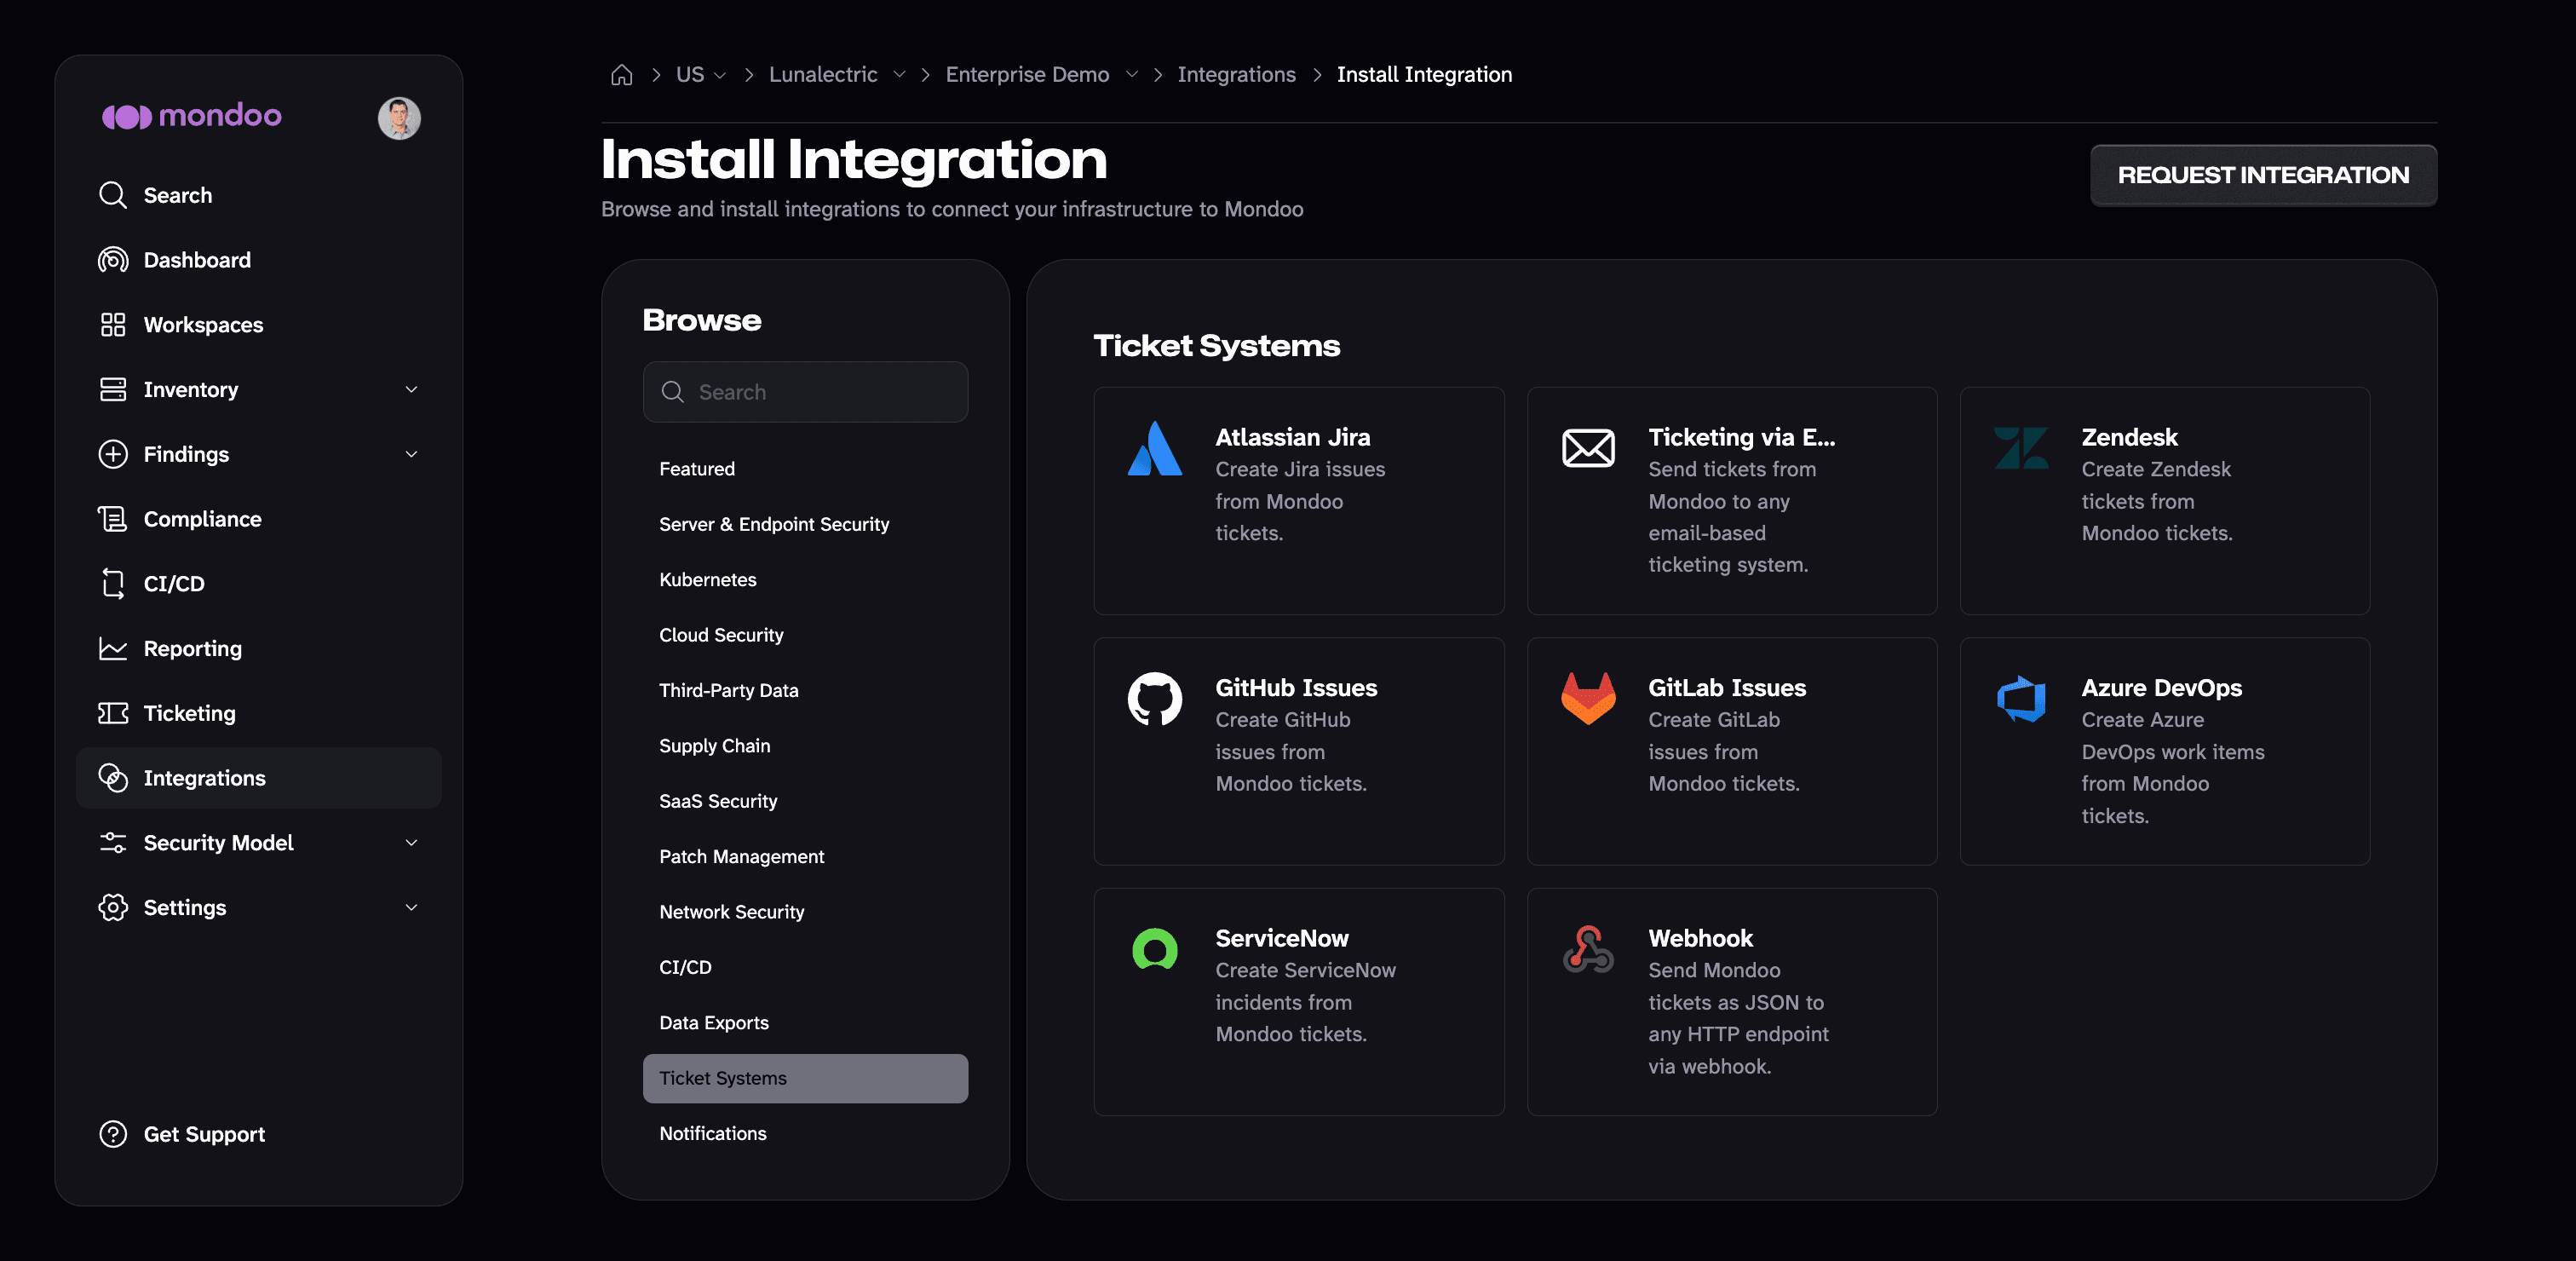Click the Atlassian Jira card title

1292,437
